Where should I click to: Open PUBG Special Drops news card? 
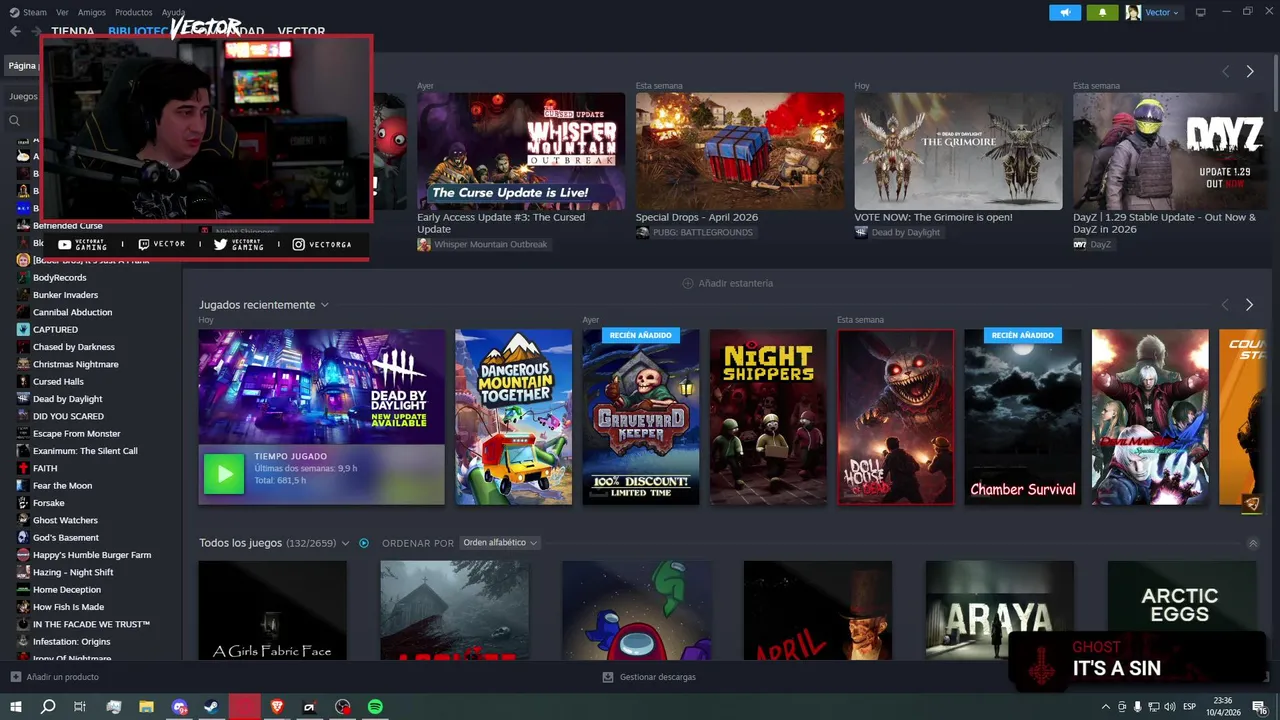(x=740, y=151)
